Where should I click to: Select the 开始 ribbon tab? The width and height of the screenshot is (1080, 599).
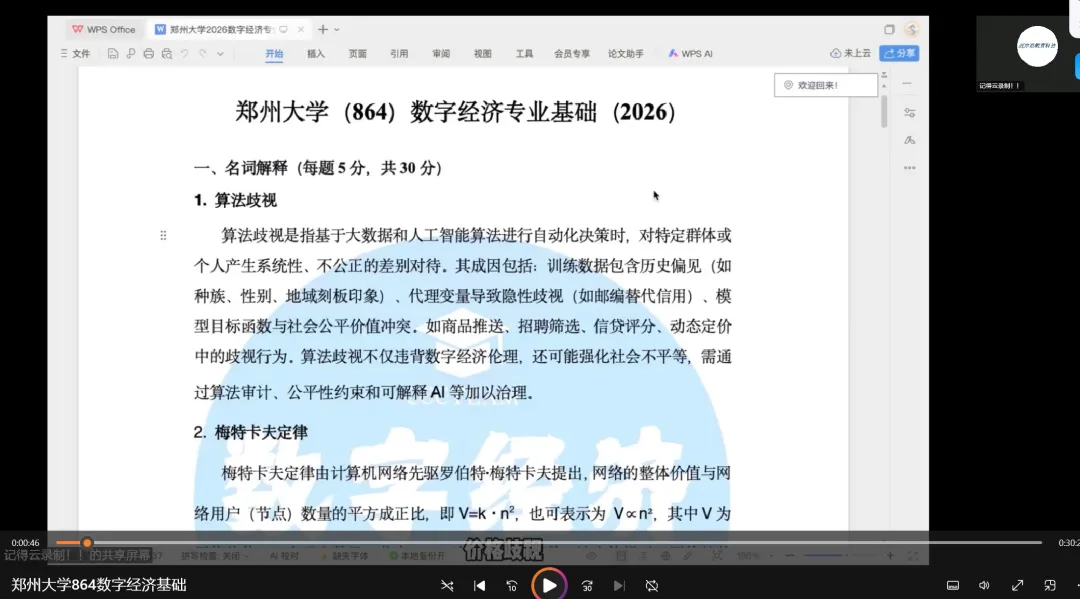(x=274, y=54)
